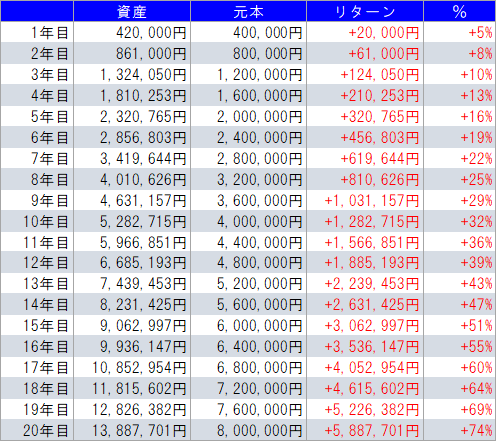Select the 17年目 row label
The image size is (497, 442).
click(46, 368)
